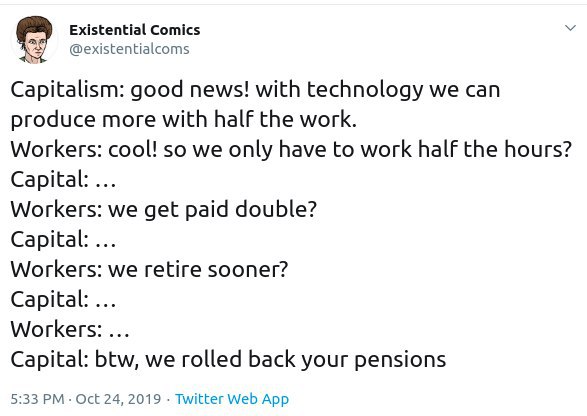The height and width of the screenshot is (416, 587).
Task: Select the 'produce more with half the work.' line
Action: [x=183, y=120]
